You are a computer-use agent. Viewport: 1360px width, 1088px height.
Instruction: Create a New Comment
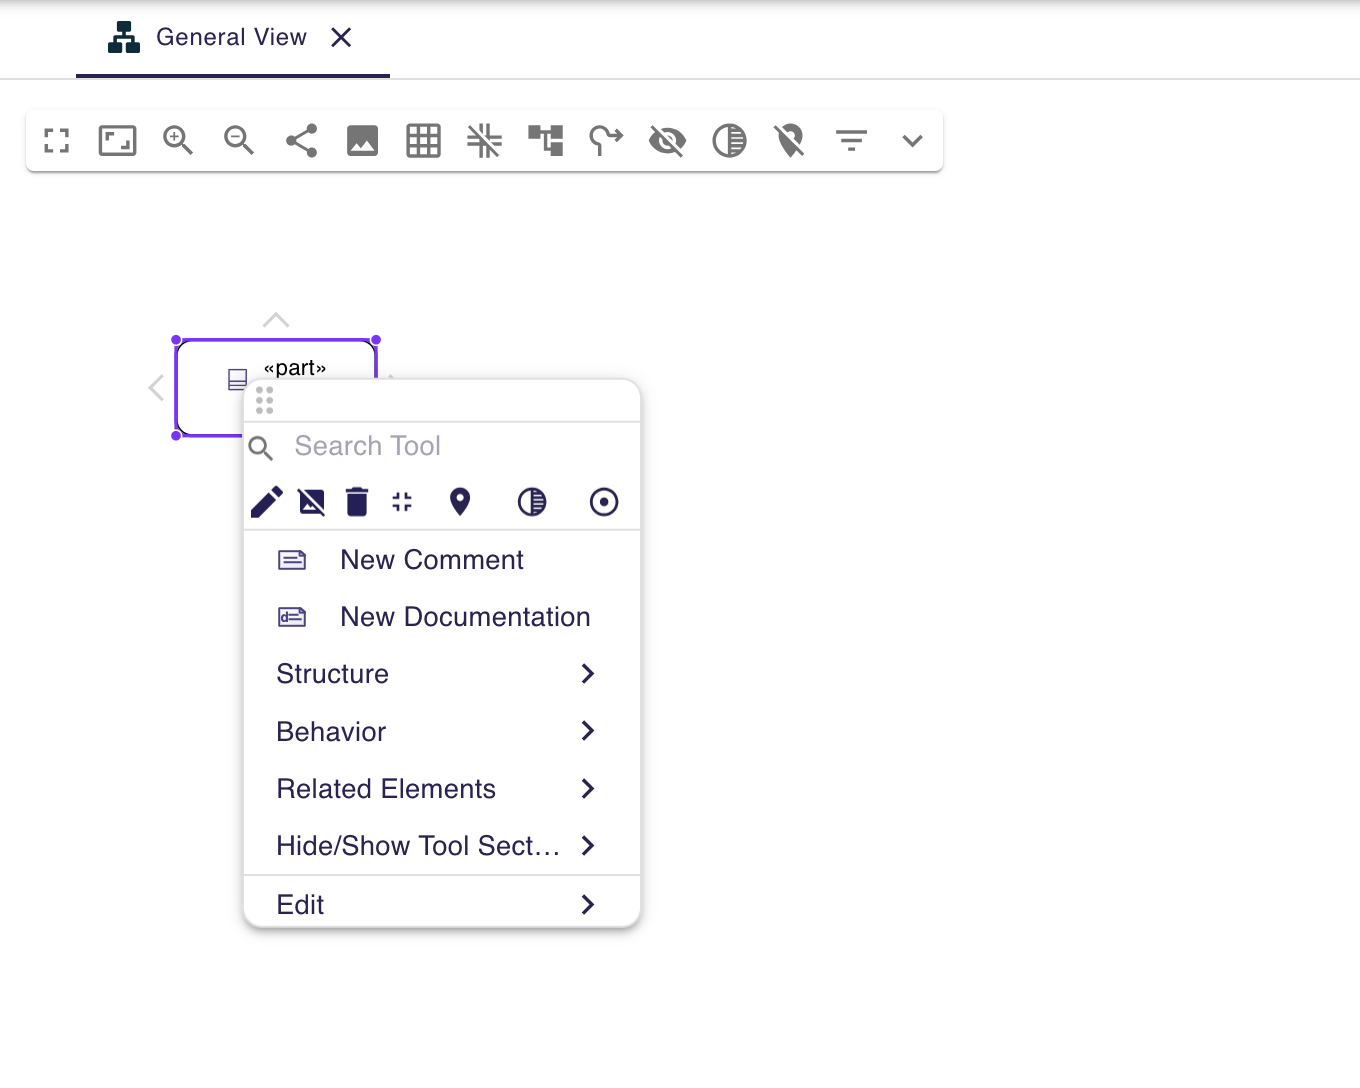(432, 559)
